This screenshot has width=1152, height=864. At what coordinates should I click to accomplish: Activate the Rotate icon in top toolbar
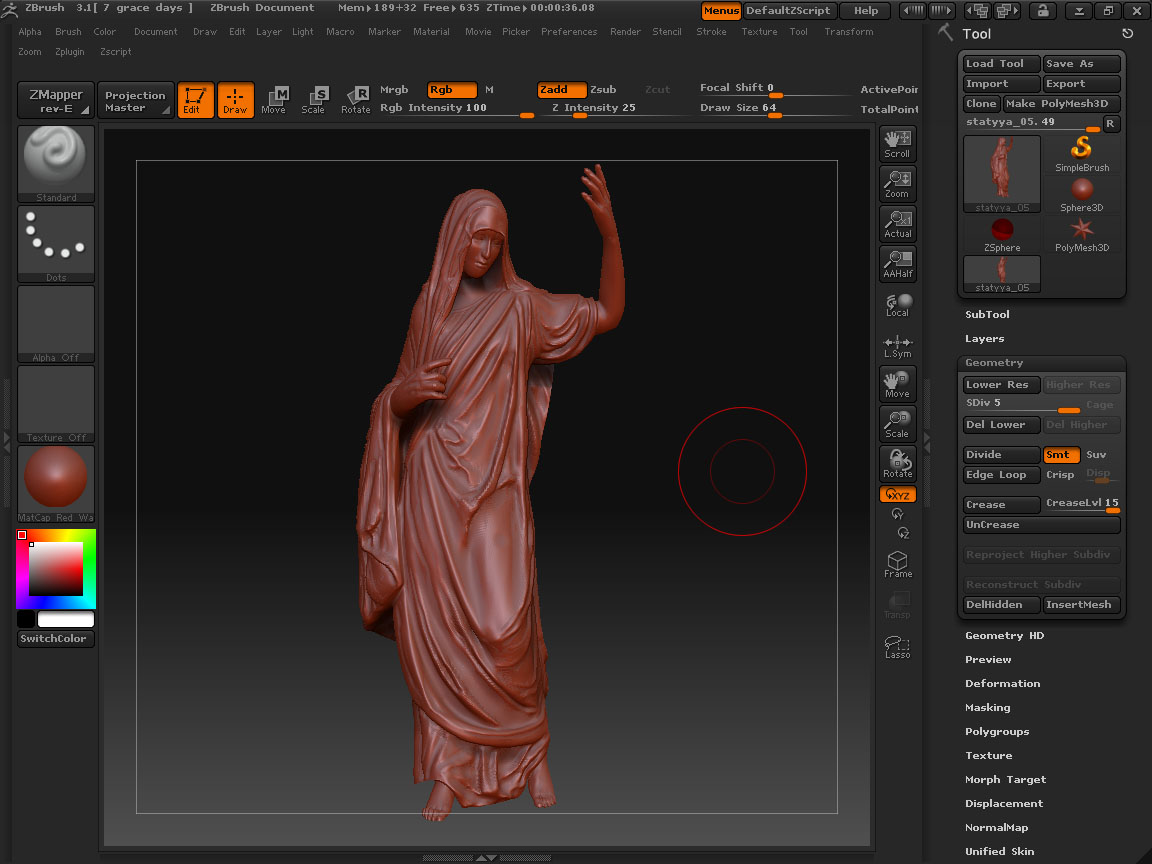(x=355, y=99)
